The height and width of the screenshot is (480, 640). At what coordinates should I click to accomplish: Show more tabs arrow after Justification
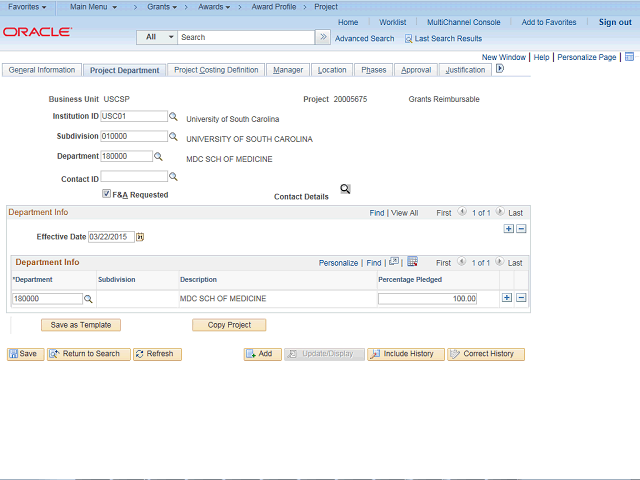[x=500, y=69]
